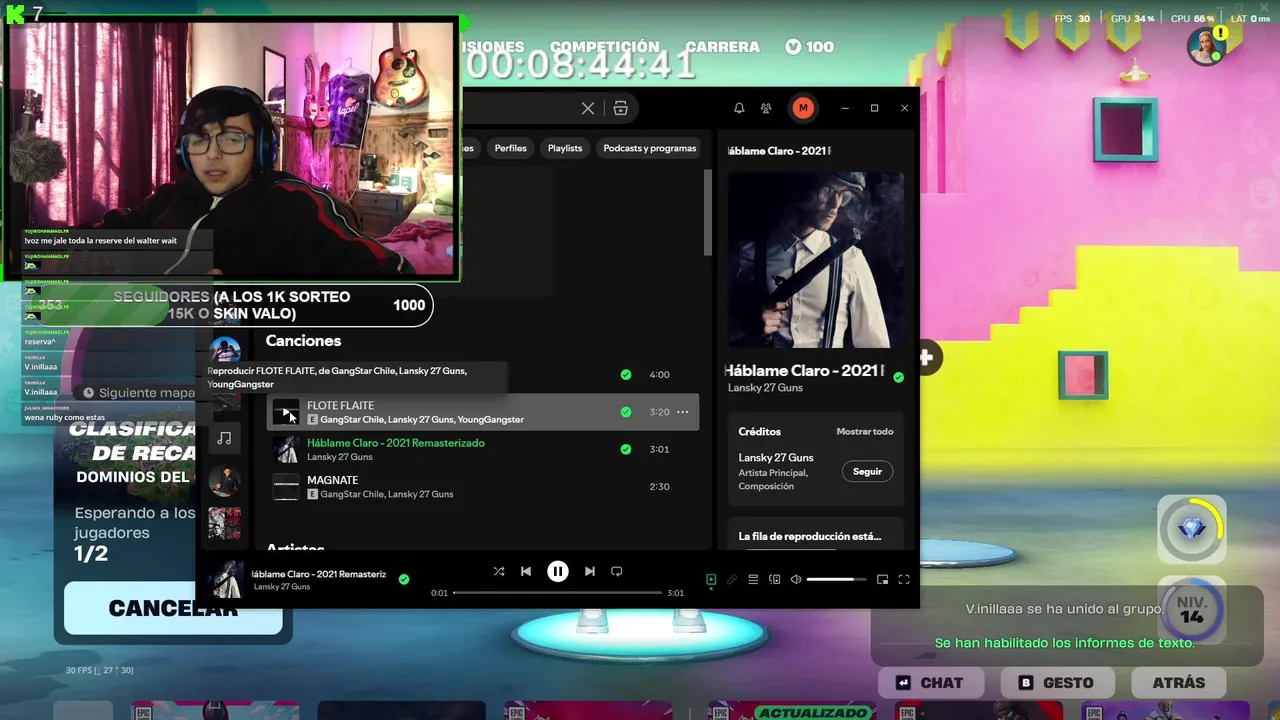Open the Spotify profile avatar M
Viewport: 1280px width, 720px height.
pos(803,108)
